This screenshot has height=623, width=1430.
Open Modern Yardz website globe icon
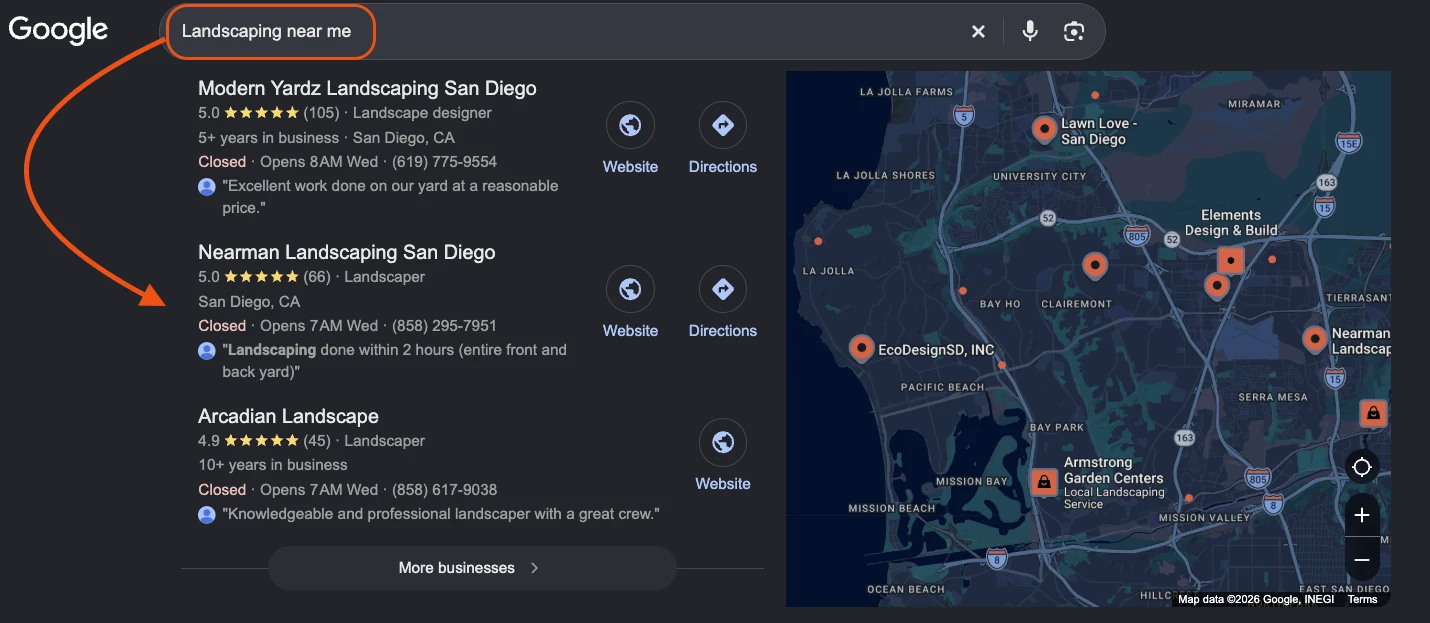(630, 126)
